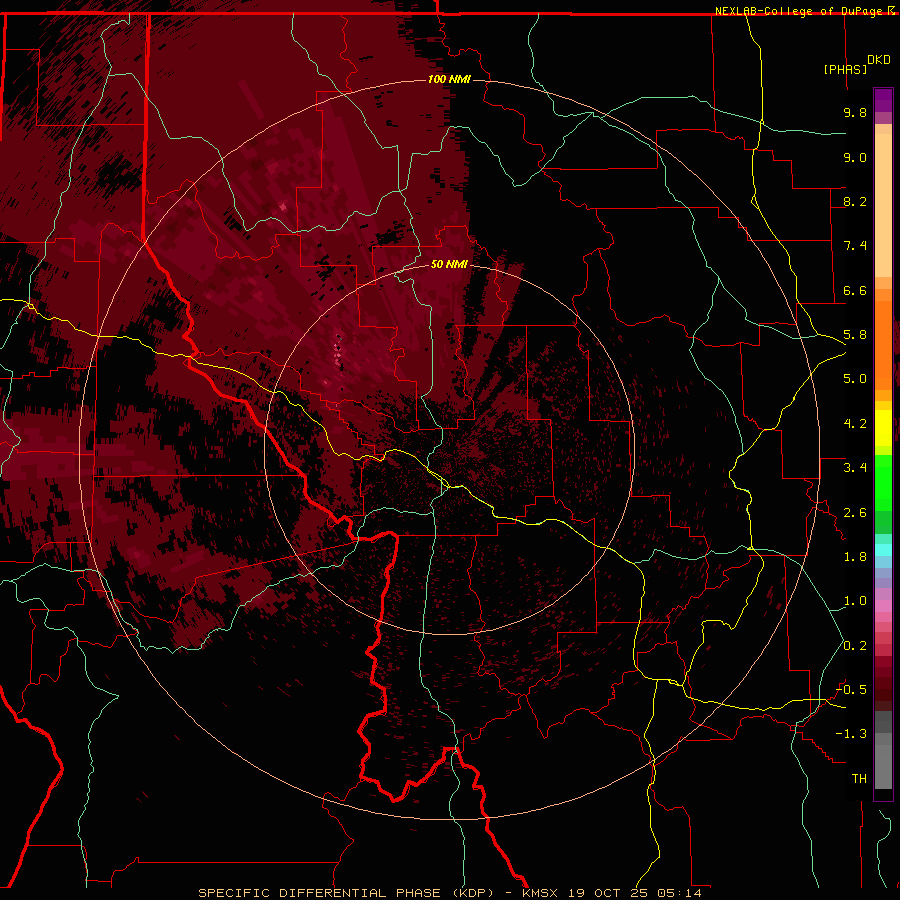900x900 pixels.
Task: Click the SPECIFIC DIFFERENTIAL PHASE (KDP) caption
Action: tap(346, 893)
